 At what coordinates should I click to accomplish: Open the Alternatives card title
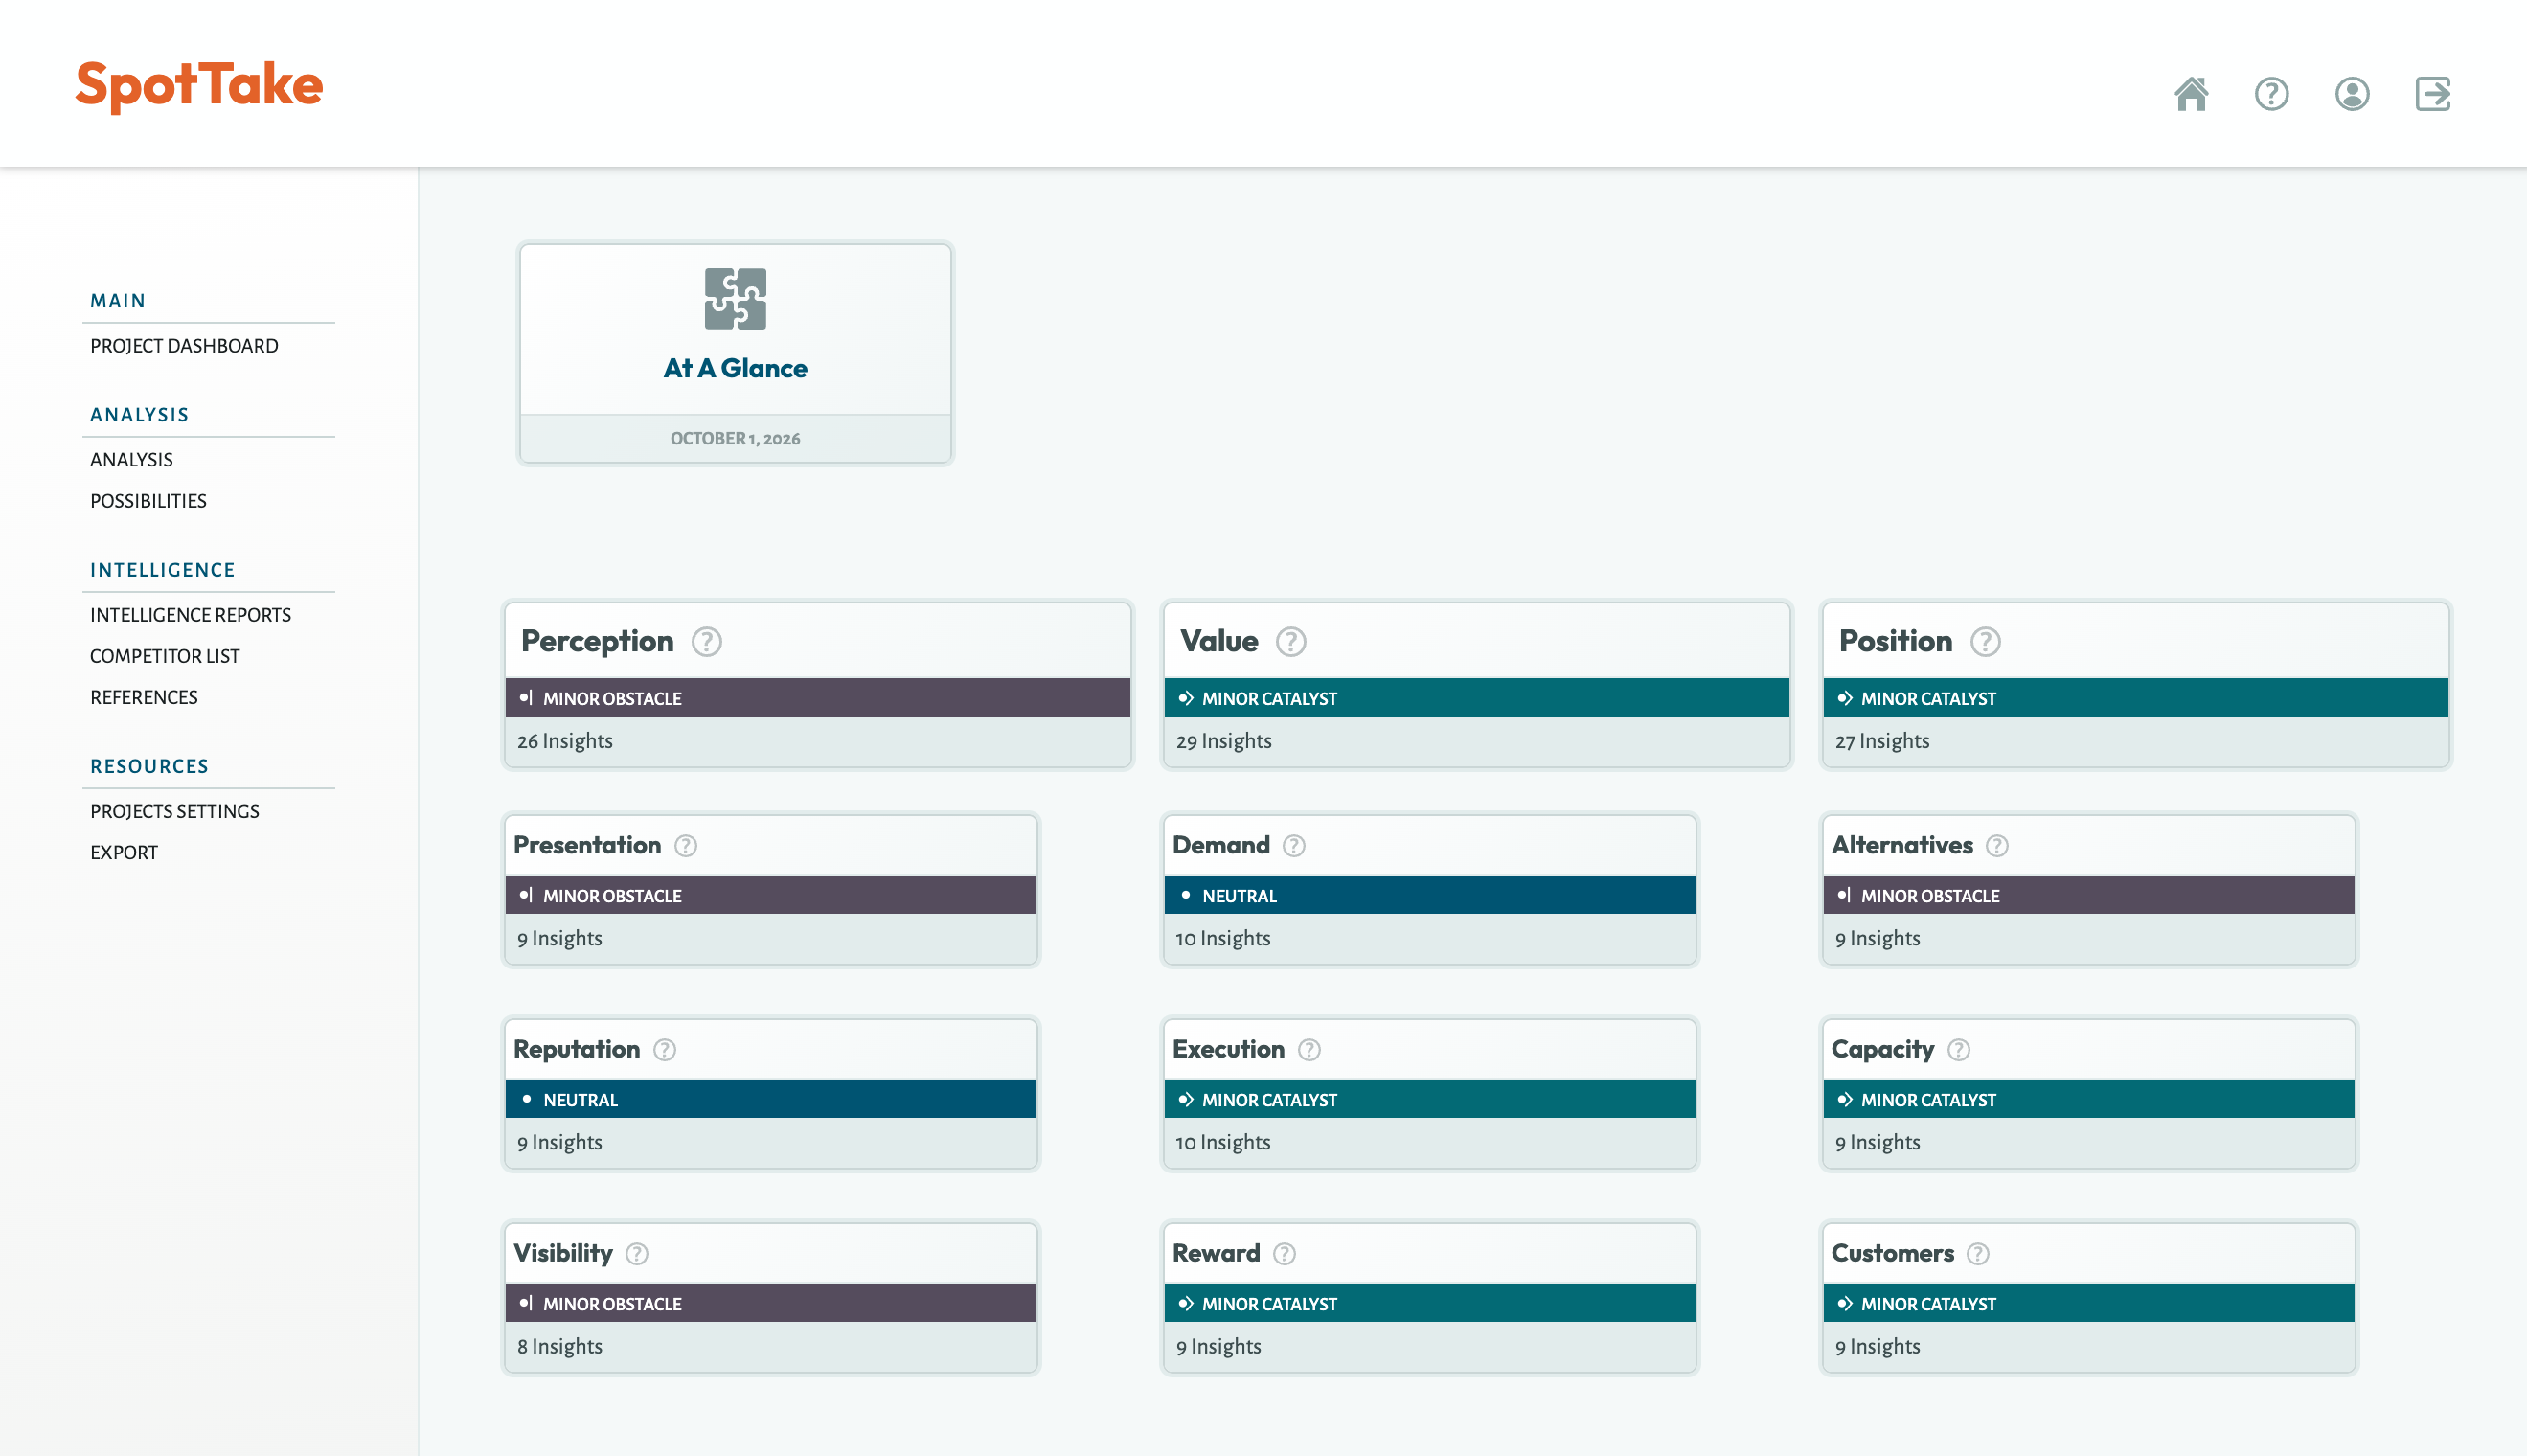(x=1902, y=845)
